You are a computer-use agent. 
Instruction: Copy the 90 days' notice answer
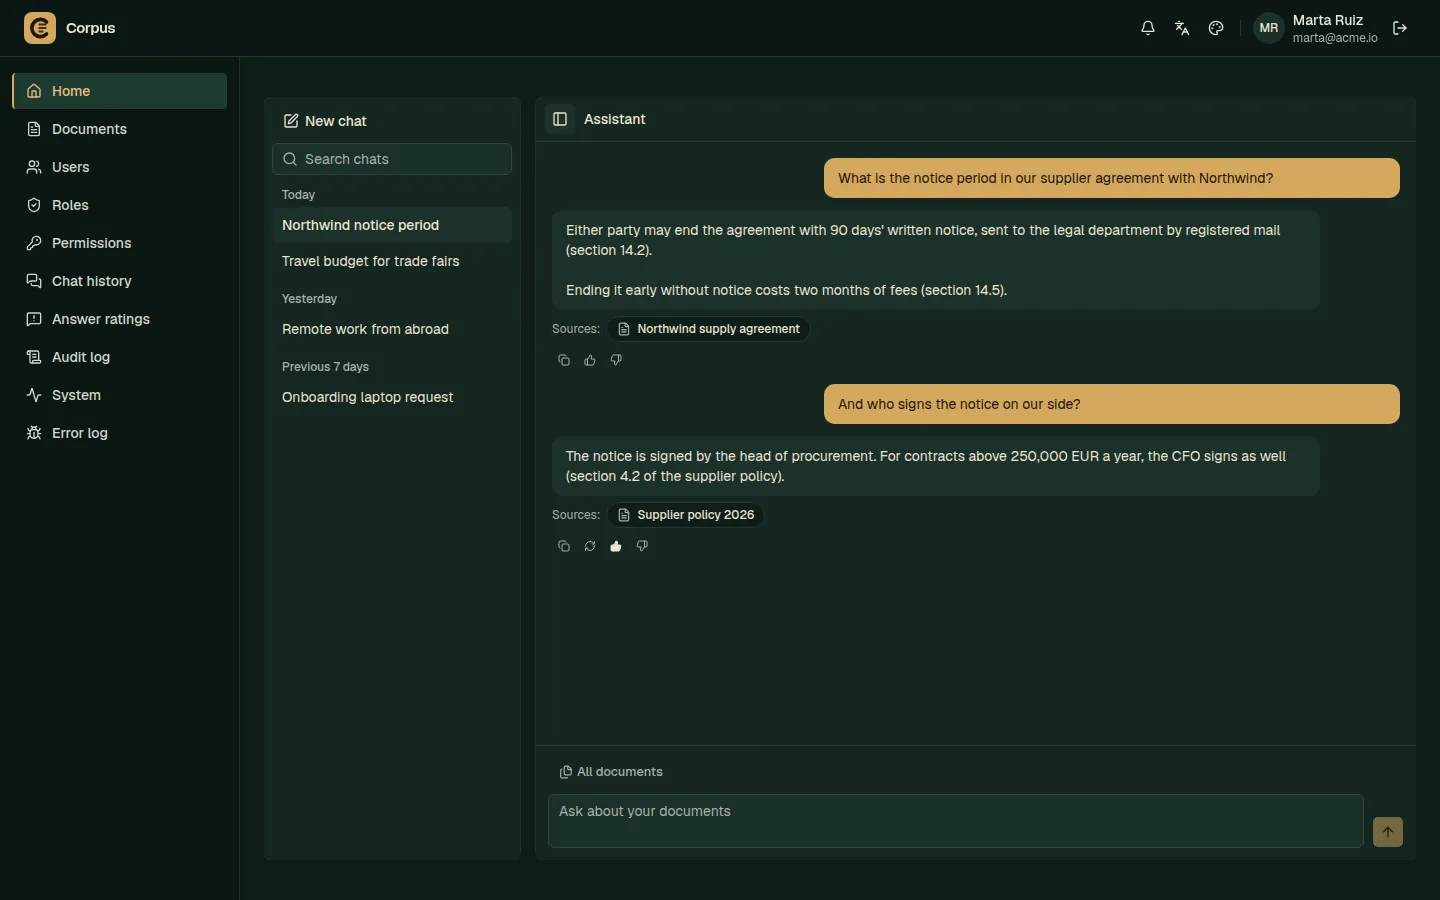[564, 360]
